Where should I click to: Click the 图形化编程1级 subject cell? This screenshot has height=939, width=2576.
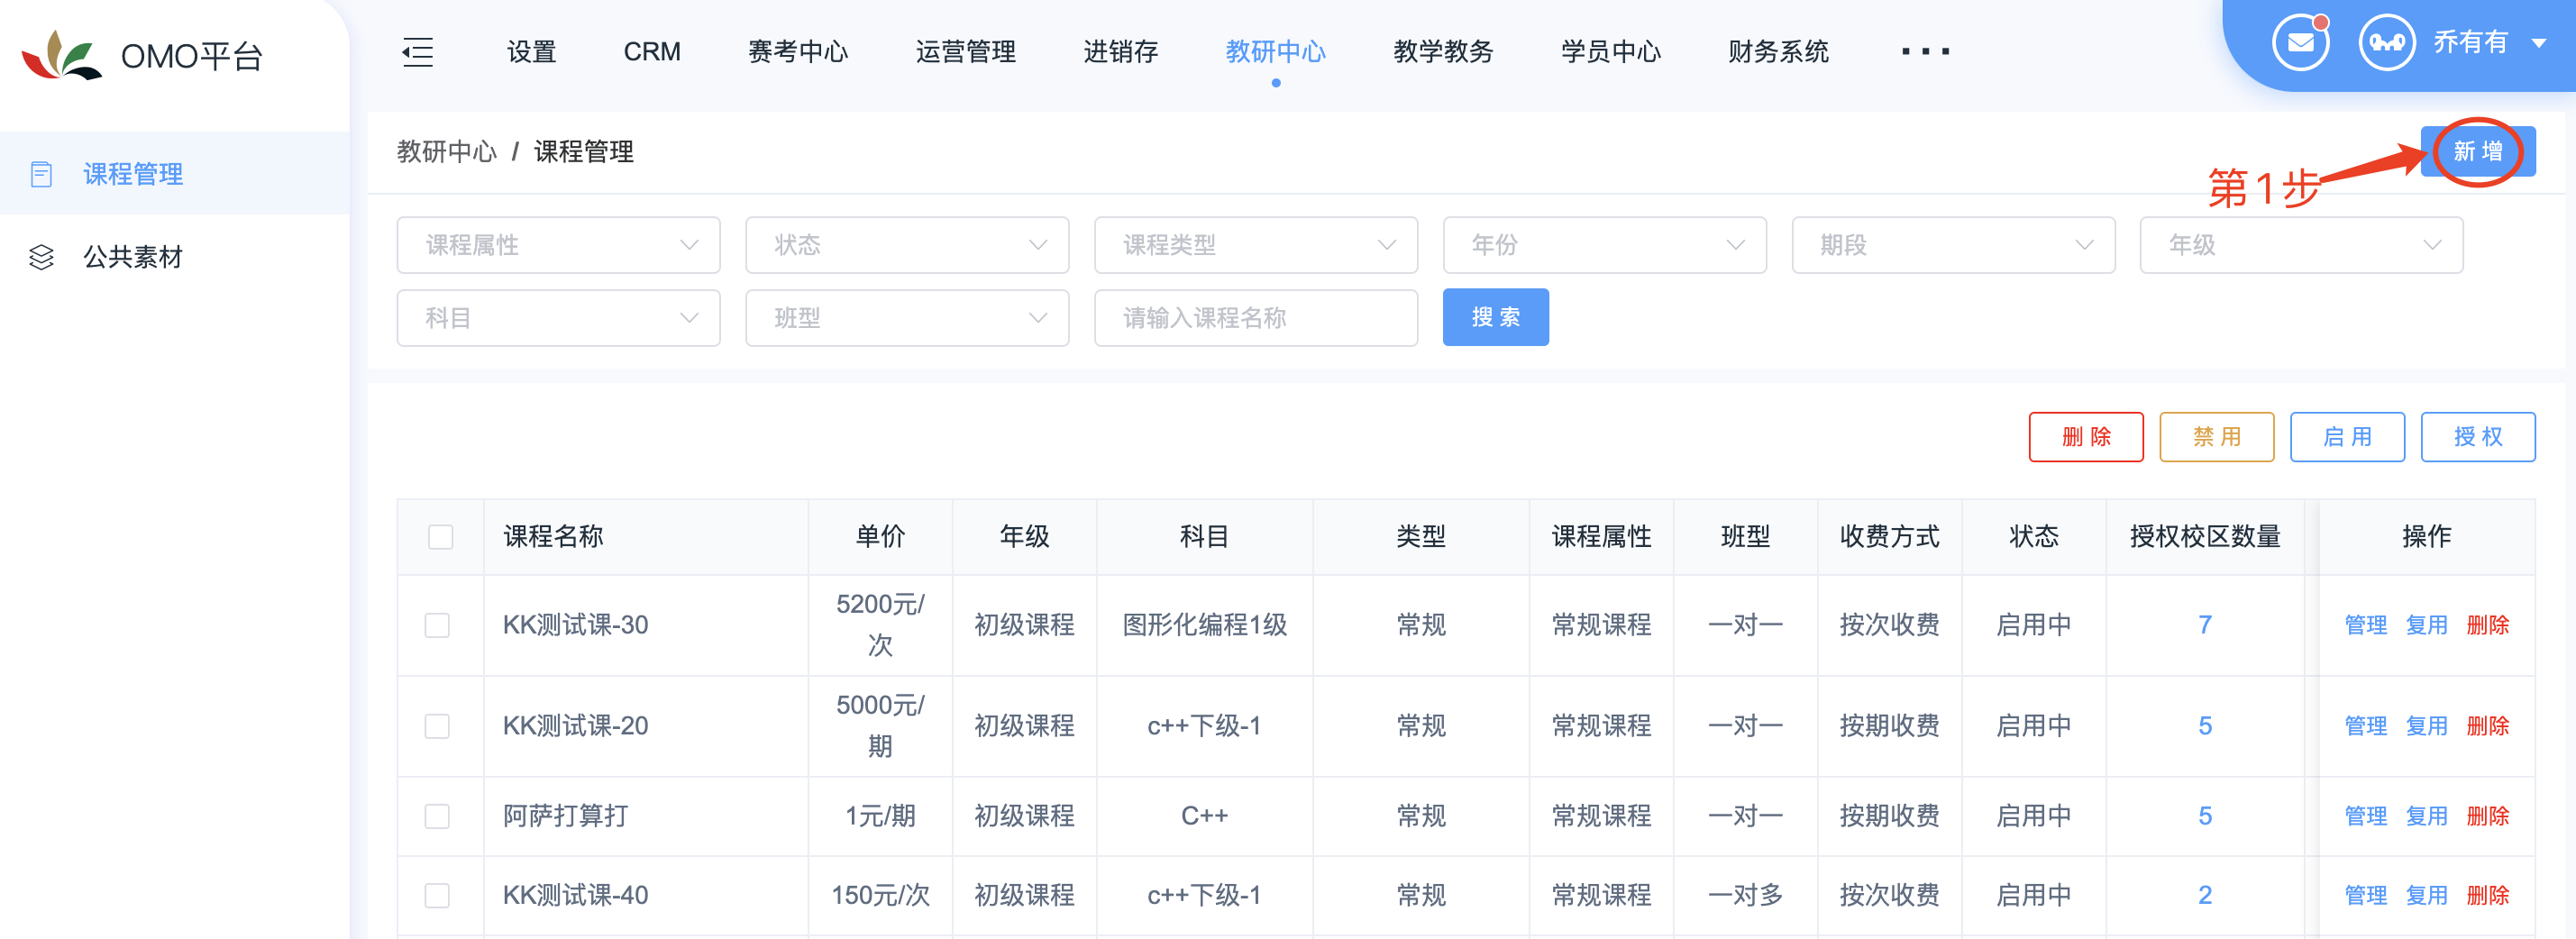pyautogui.click(x=1204, y=625)
